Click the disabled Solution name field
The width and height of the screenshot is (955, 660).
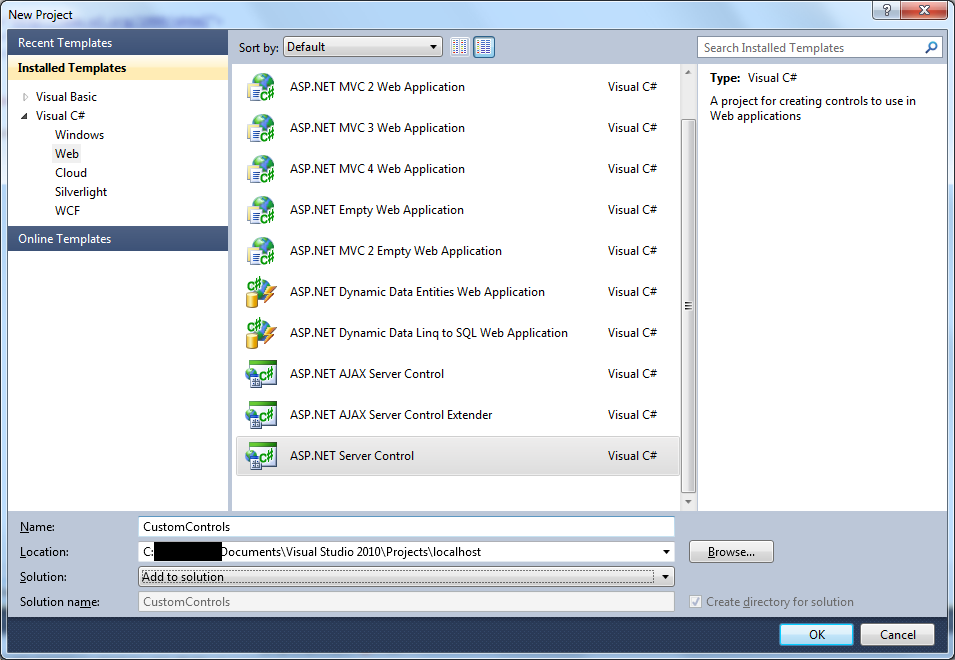pos(406,602)
